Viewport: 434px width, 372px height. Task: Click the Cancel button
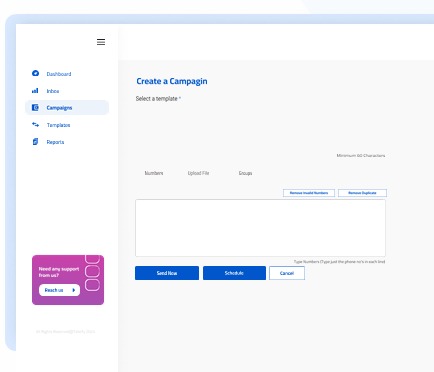click(x=287, y=273)
